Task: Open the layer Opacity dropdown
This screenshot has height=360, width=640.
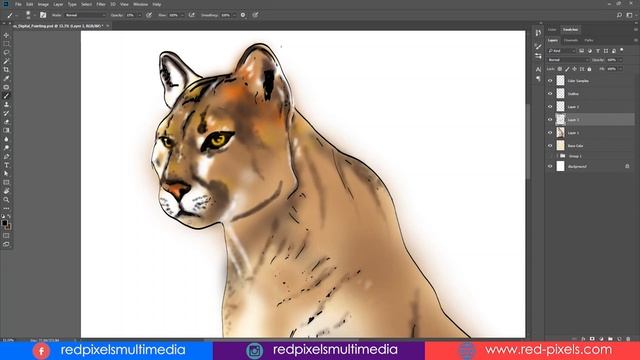Action: pyautogui.click(x=621, y=60)
